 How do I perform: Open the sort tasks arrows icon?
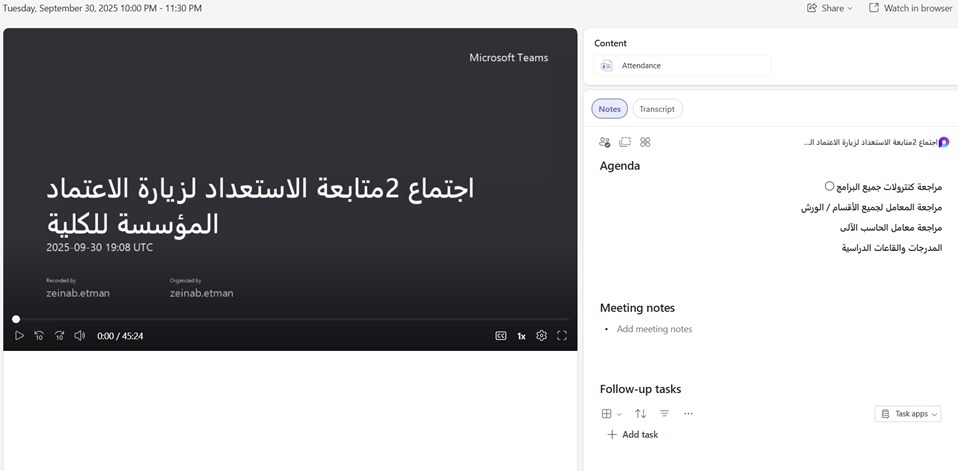point(640,414)
